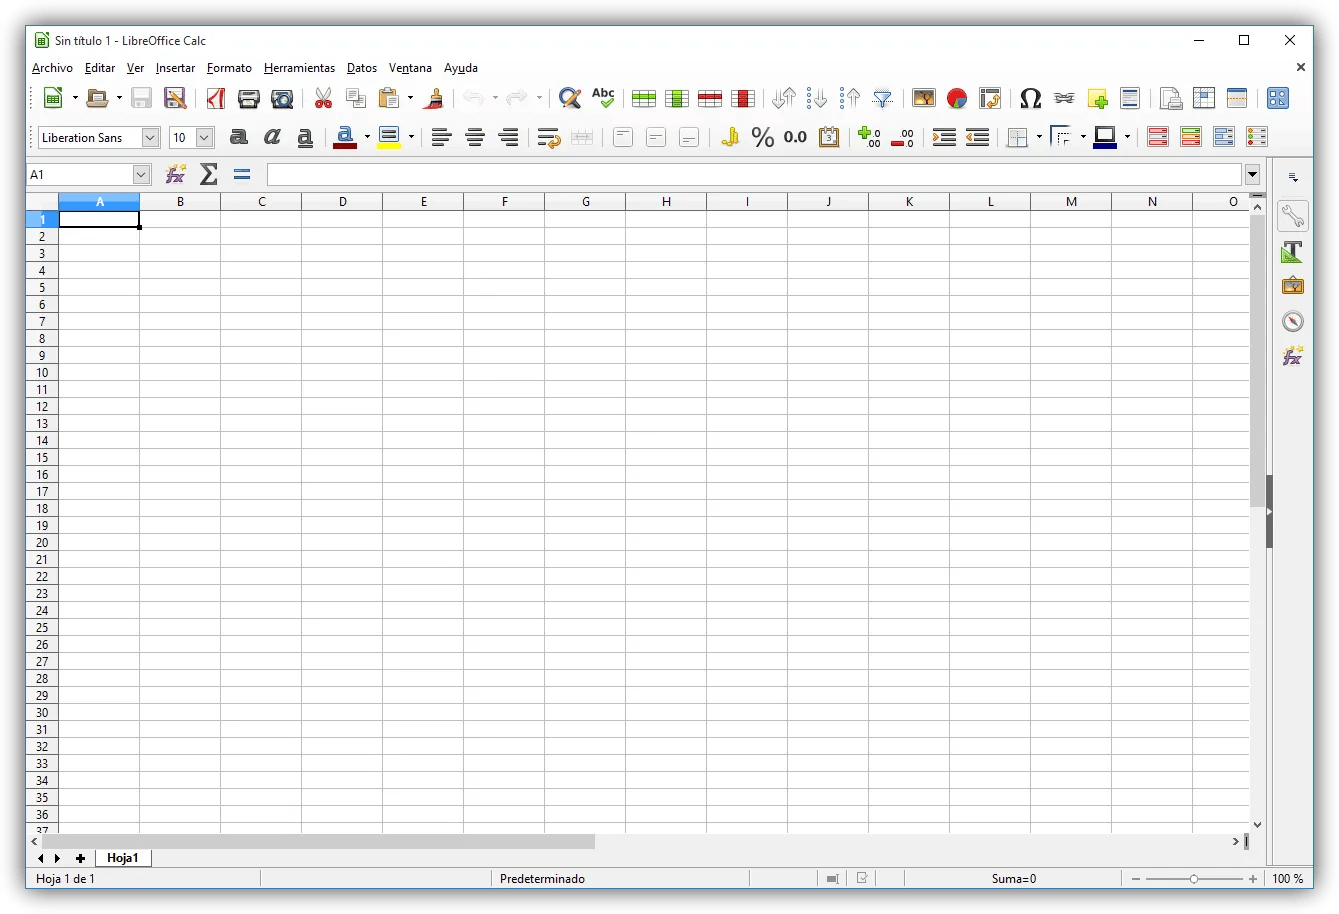The height and width of the screenshot is (914, 1339).
Task: Click the font color red swatch
Action: pyautogui.click(x=345, y=137)
